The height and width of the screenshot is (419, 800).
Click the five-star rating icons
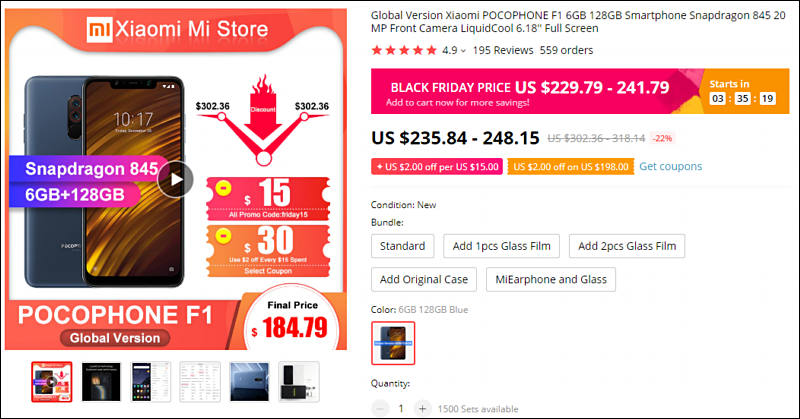(403, 50)
